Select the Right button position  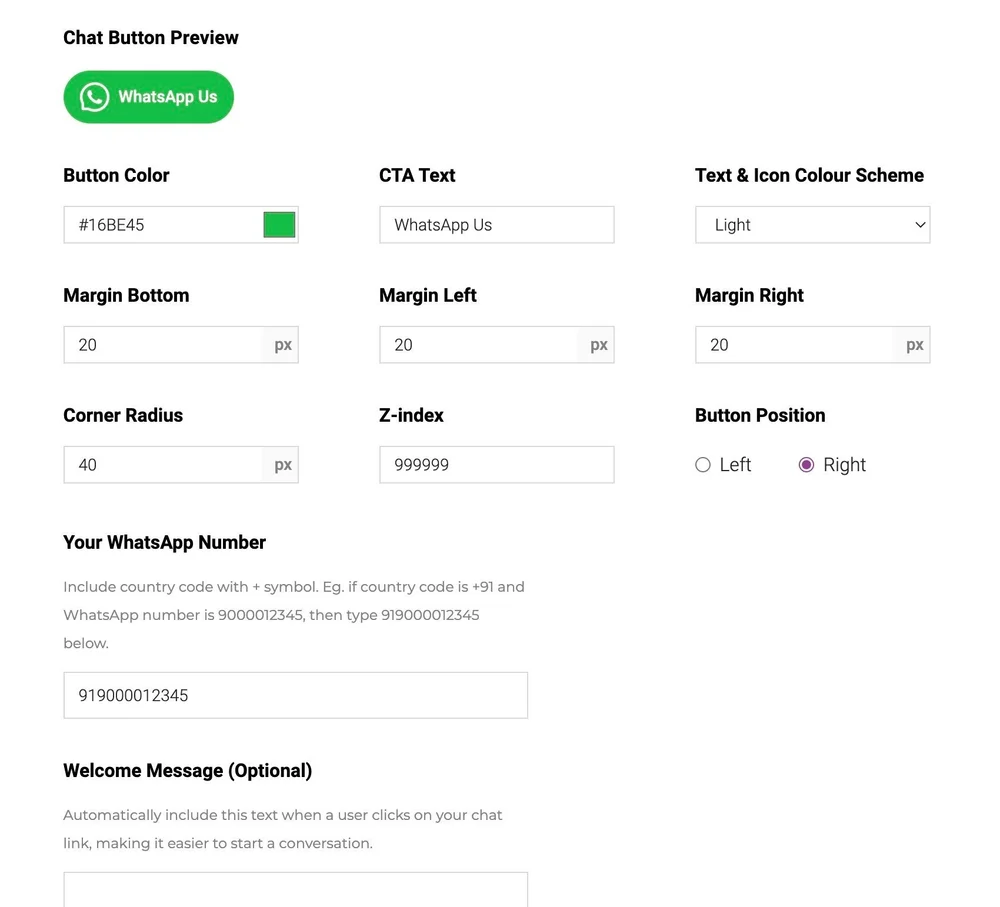pyautogui.click(x=806, y=465)
